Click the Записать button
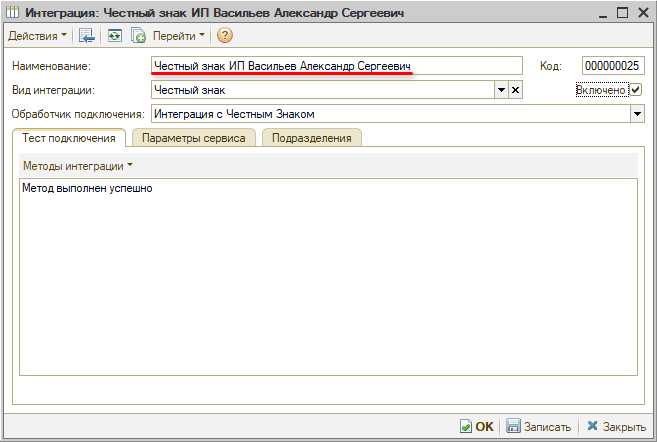This screenshot has width=657, height=442. click(538, 426)
